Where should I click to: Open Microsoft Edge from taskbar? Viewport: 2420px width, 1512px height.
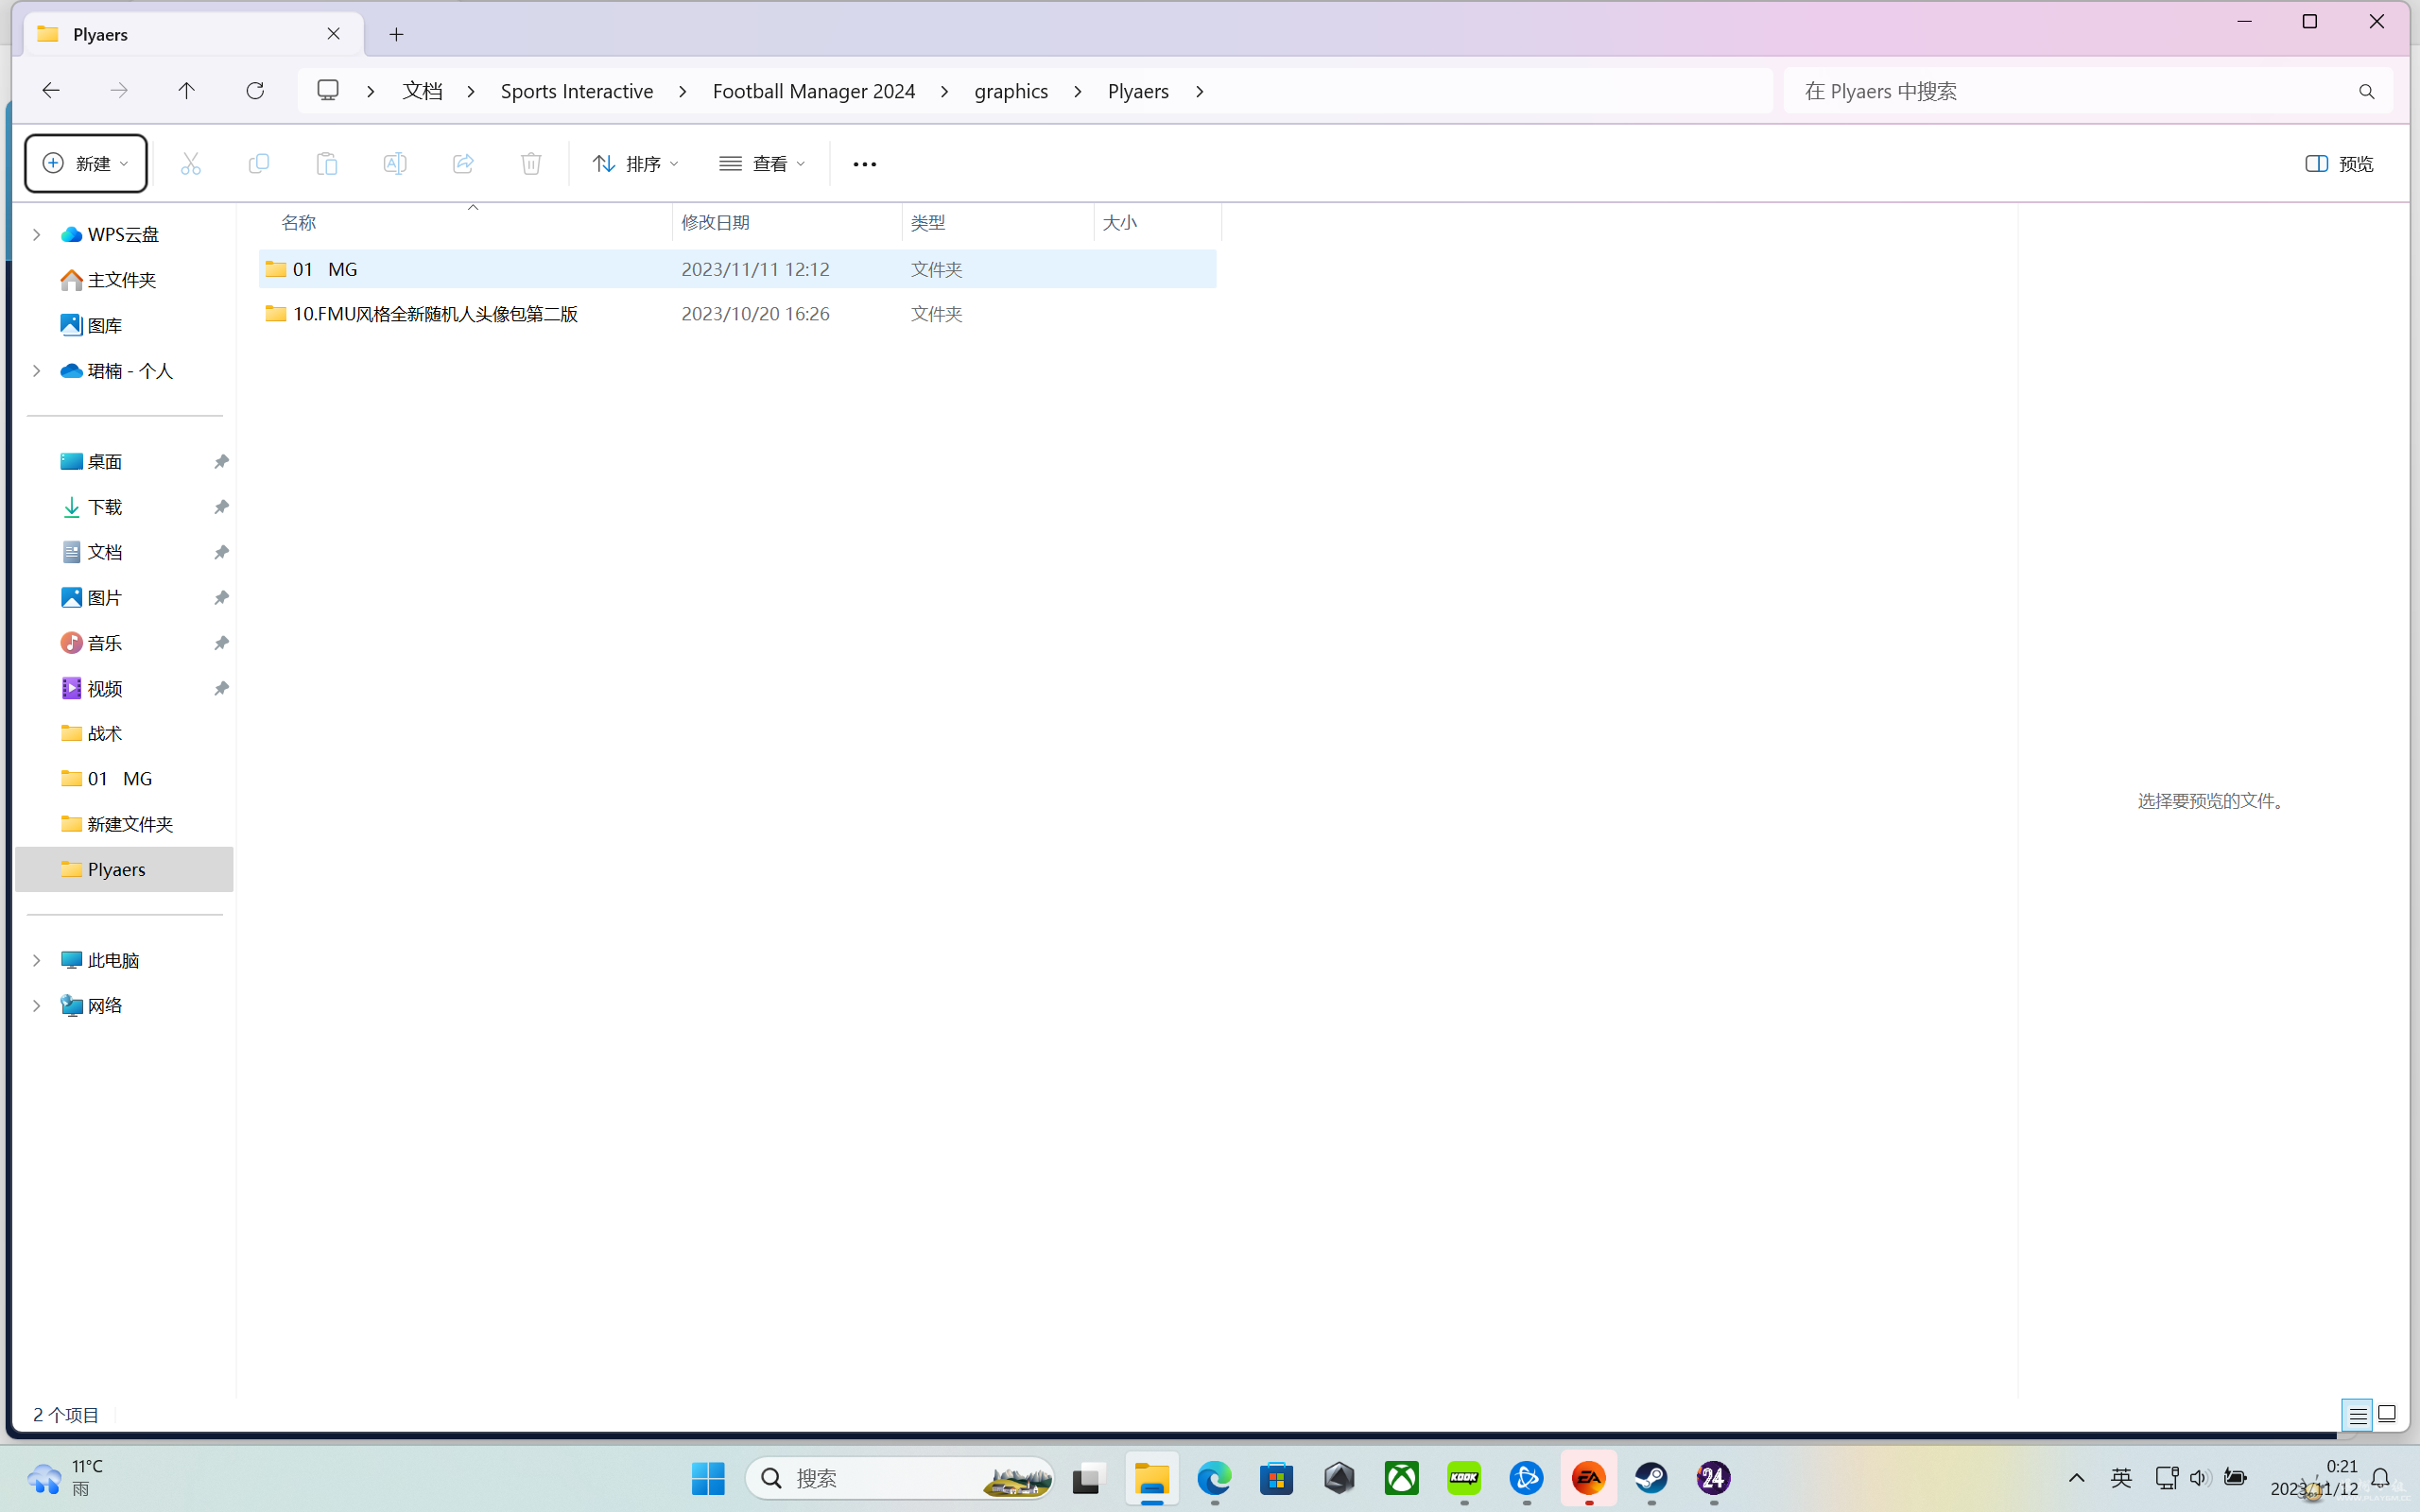[x=1214, y=1477]
